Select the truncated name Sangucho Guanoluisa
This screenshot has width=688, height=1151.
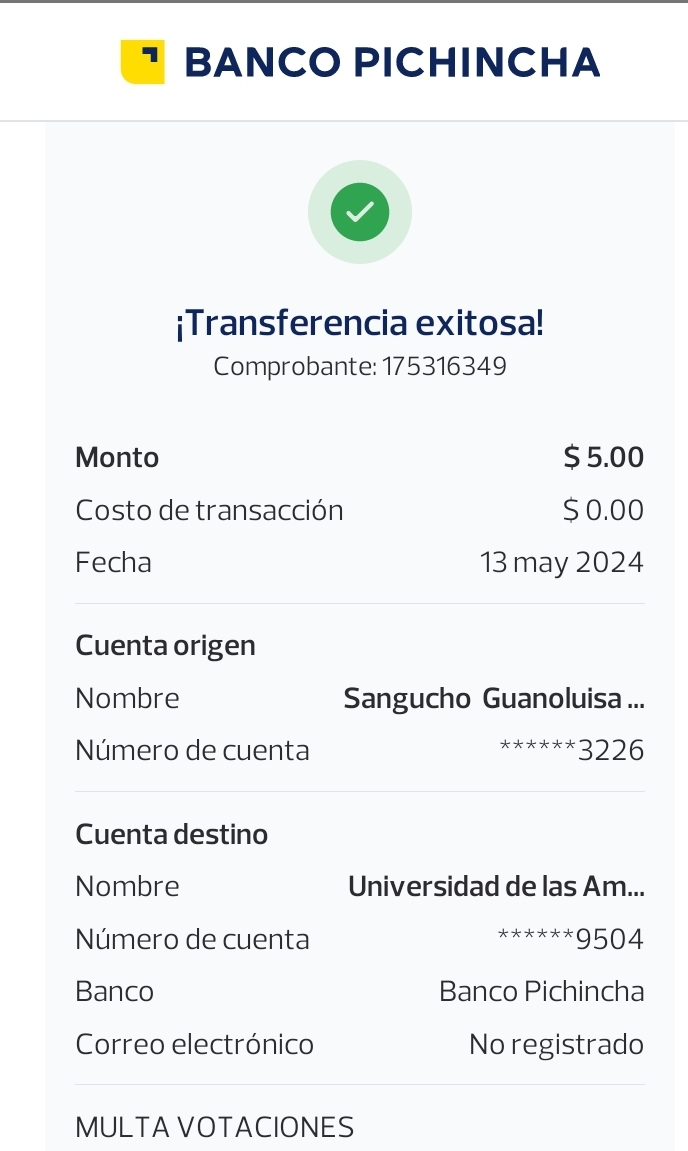(494, 698)
